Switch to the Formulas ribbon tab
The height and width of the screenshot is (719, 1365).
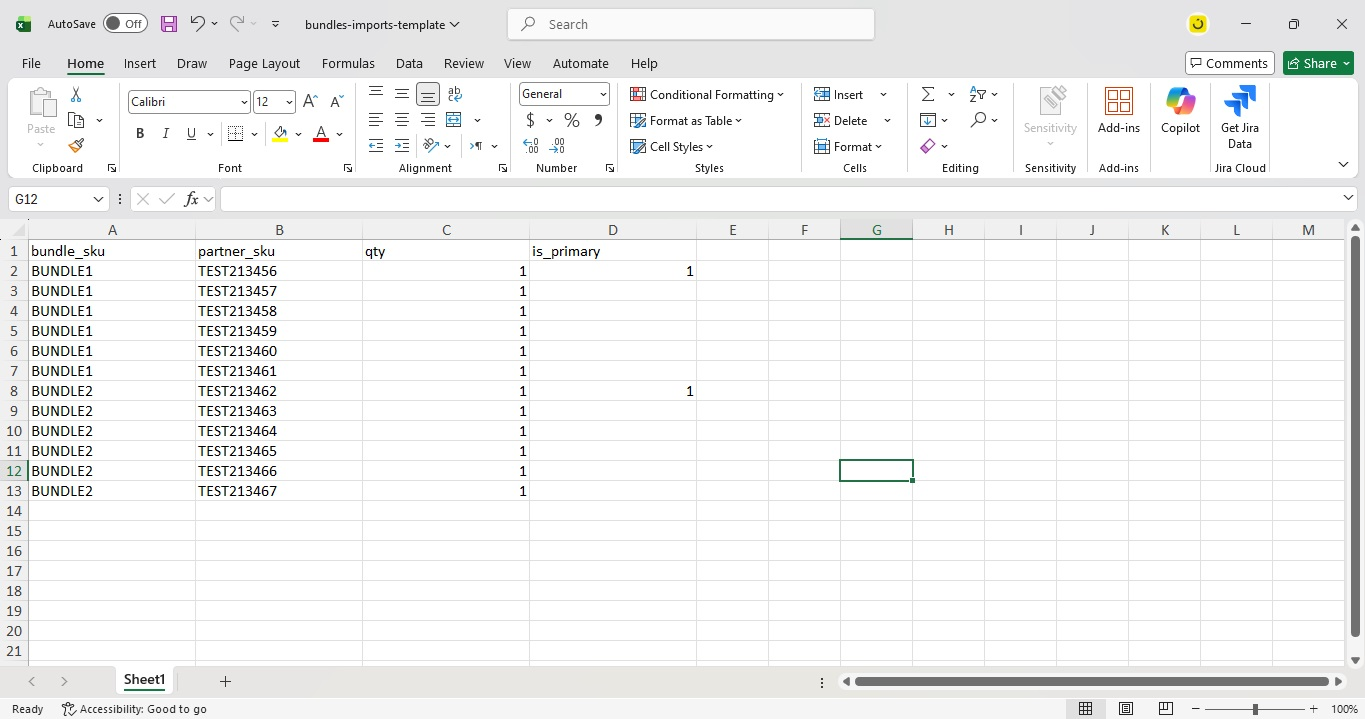pyautogui.click(x=348, y=63)
